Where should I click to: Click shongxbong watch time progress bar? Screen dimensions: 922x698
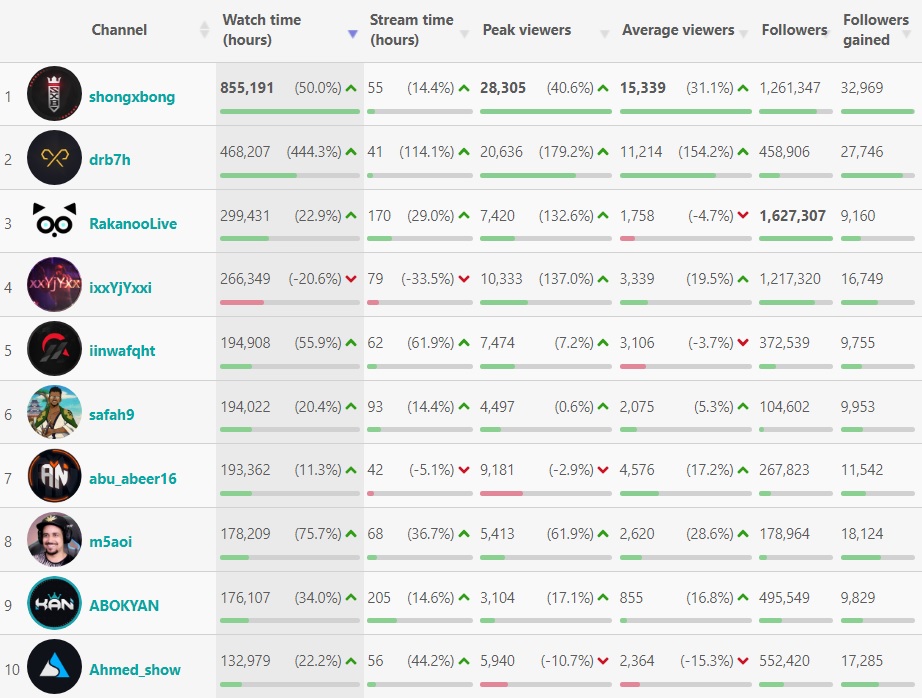(x=289, y=111)
